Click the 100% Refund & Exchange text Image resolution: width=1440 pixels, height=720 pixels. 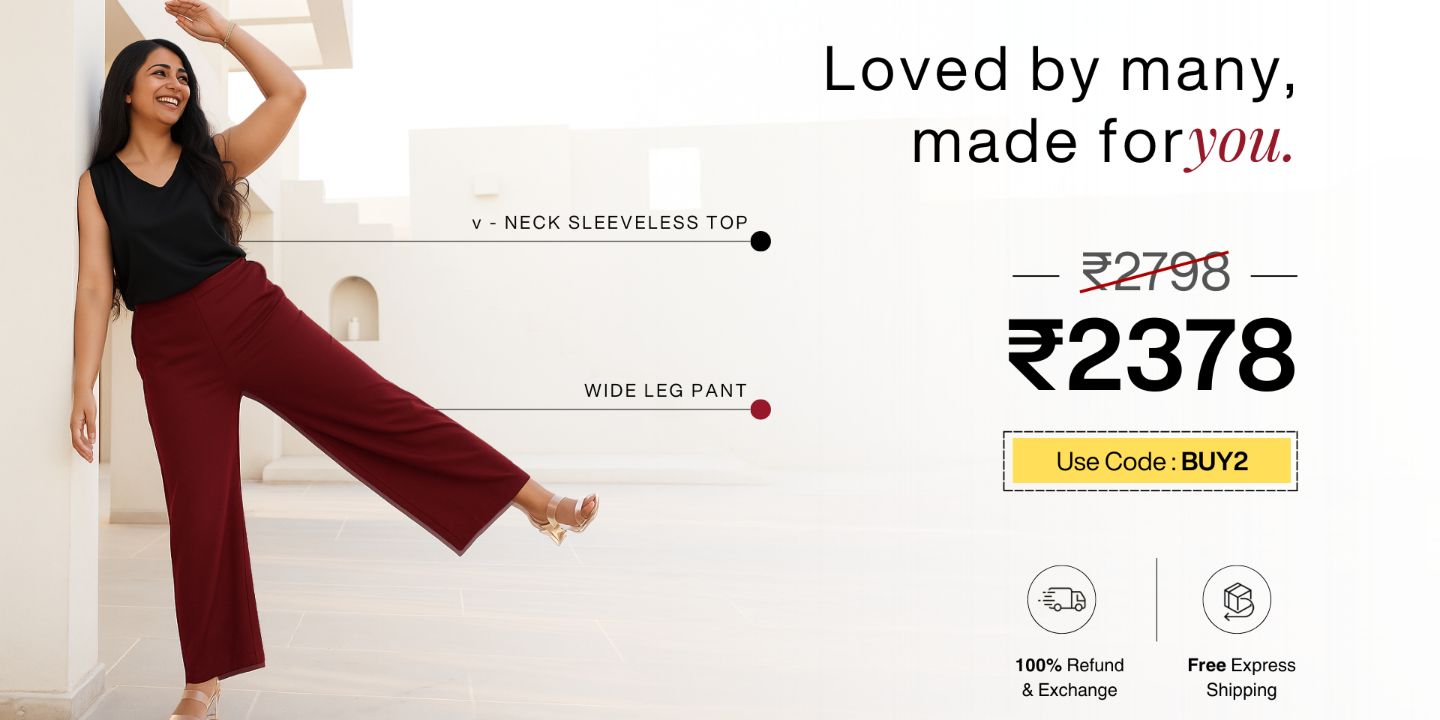click(x=1069, y=677)
